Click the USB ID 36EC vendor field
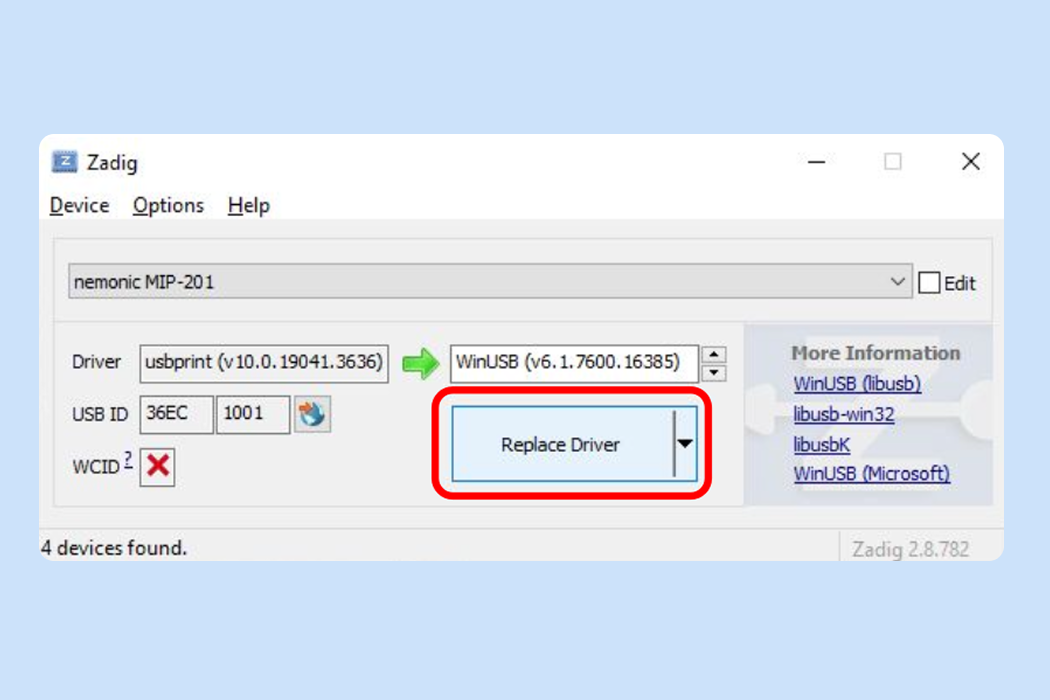Image resolution: width=1050 pixels, height=700 pixels. (x=176, y=414)
